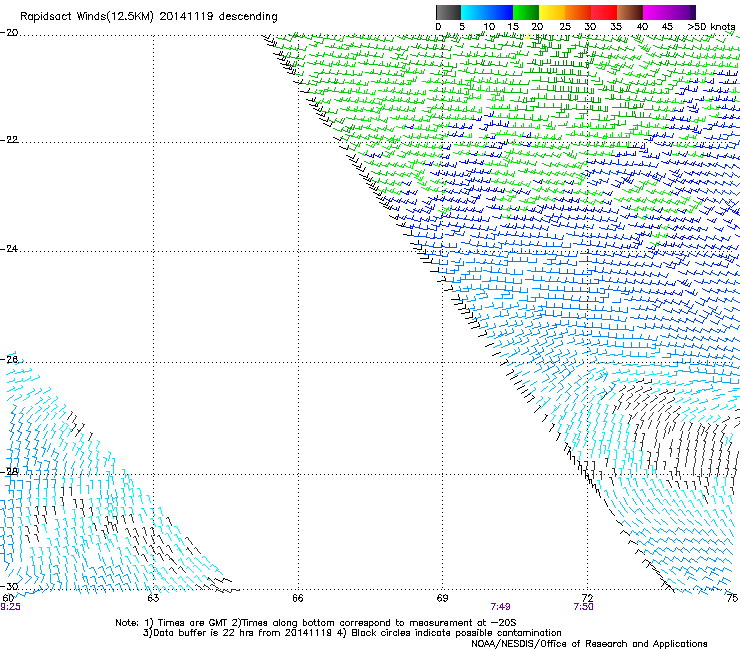Click the 75 longitude axis label
The height and width of the screenshot is (650, 740).
tap(732, 598)
